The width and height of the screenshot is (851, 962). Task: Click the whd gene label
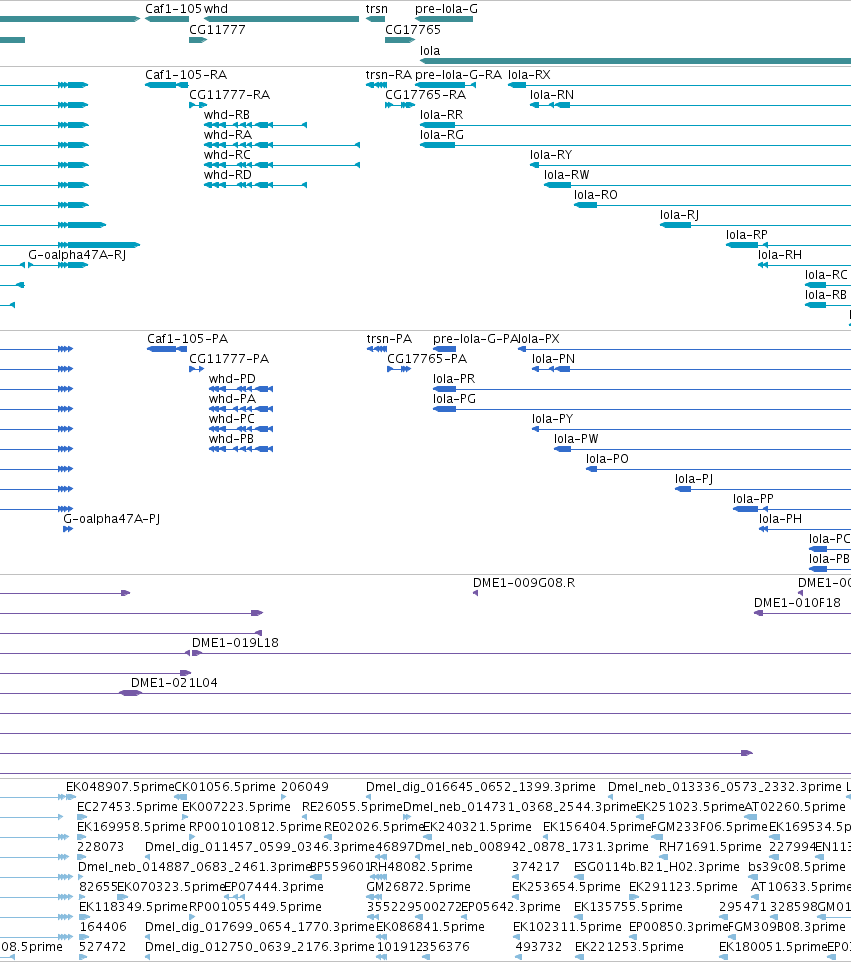click(x=216, y=9)
